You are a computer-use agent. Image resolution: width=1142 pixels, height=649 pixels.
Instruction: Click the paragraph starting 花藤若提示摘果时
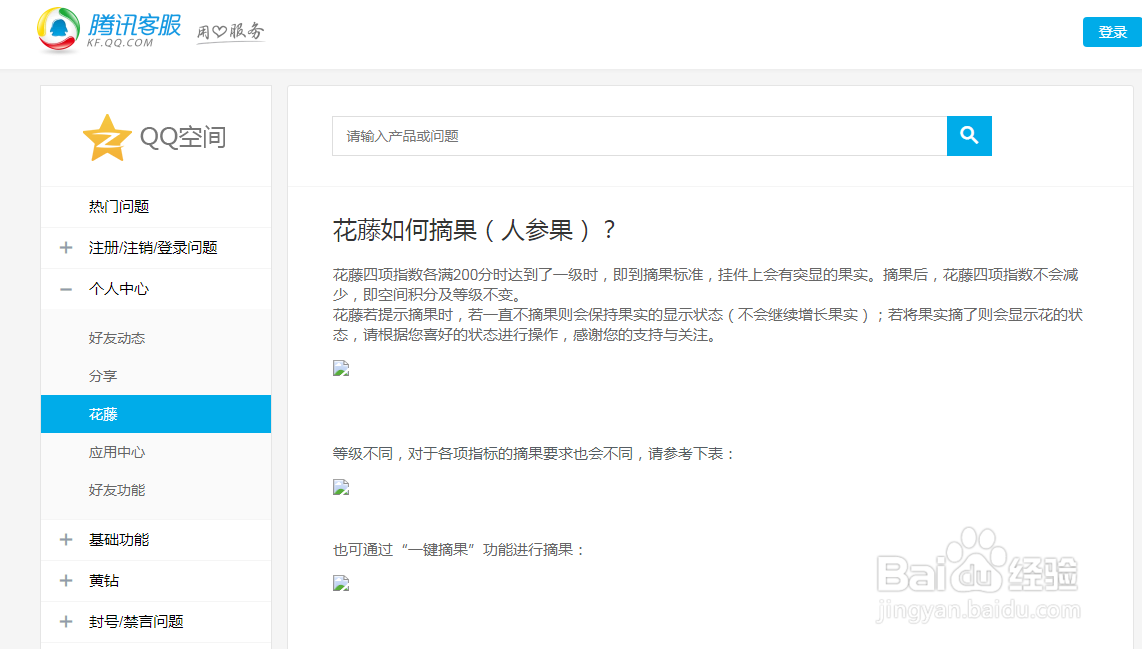708,325
